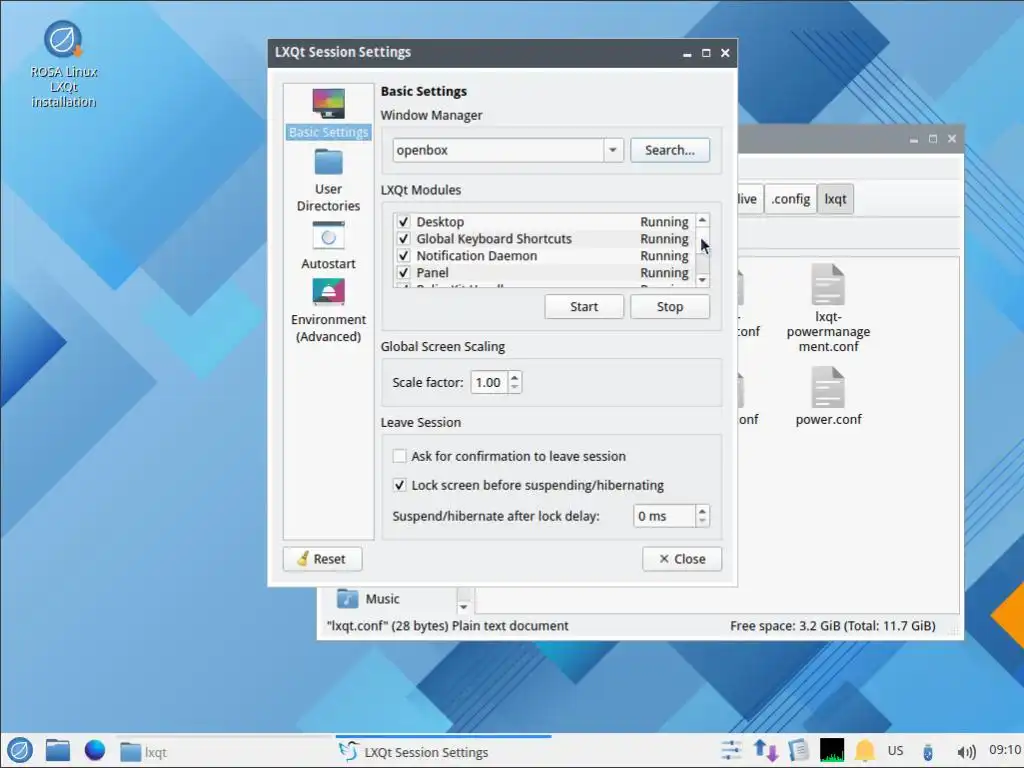Click the openbox window manager field
This screenshot has height=768, width=1024.
click(498, 150)
